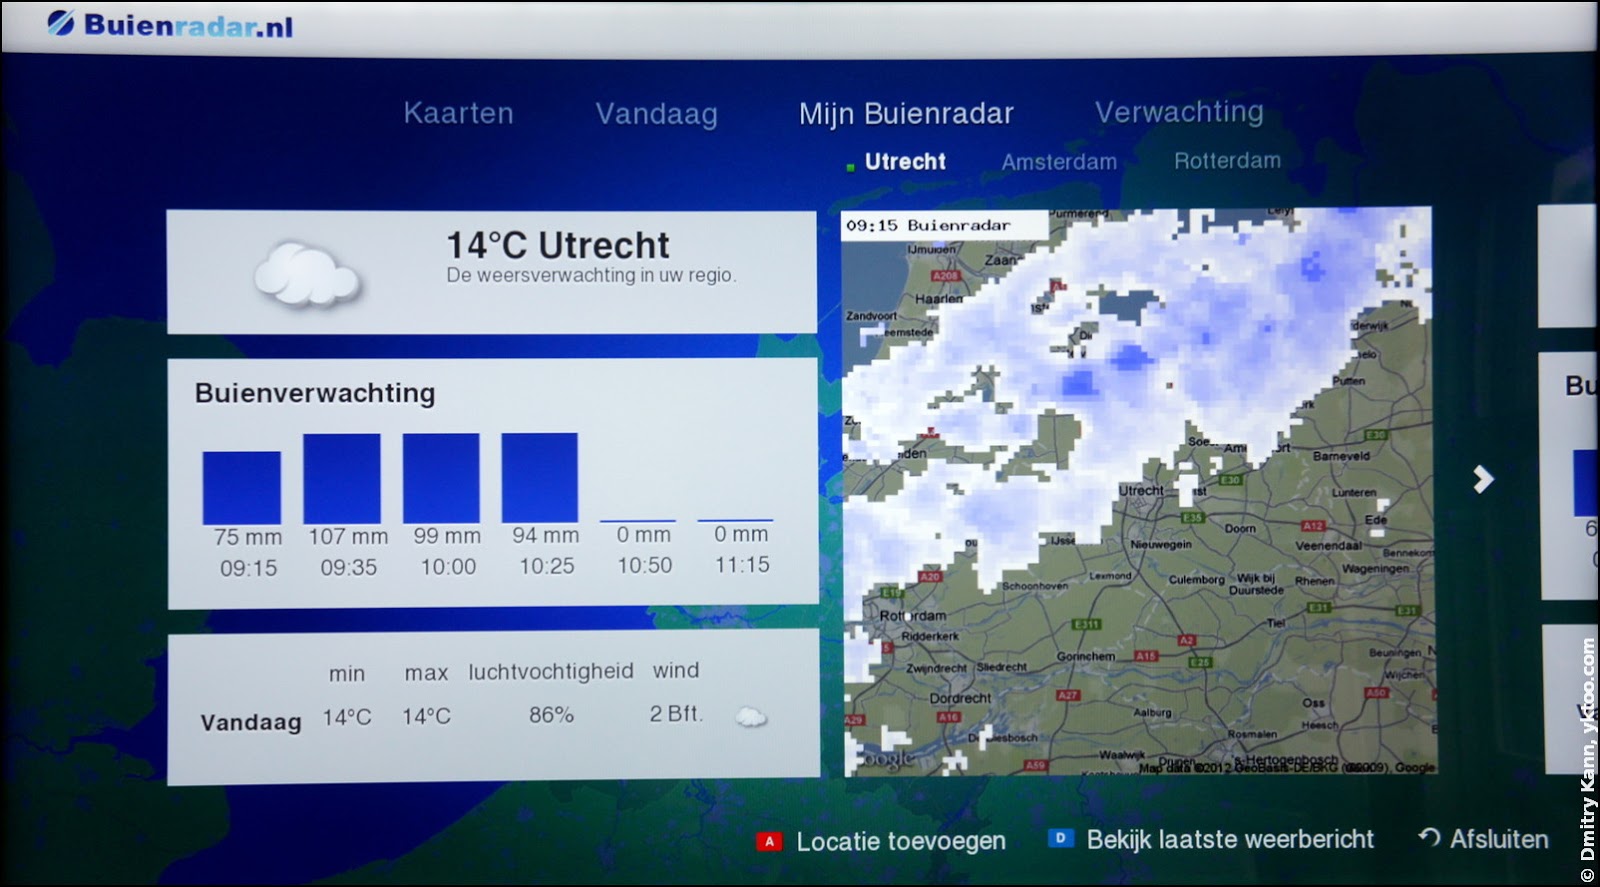Click the min temperature 14°C

tap(346, 717)
